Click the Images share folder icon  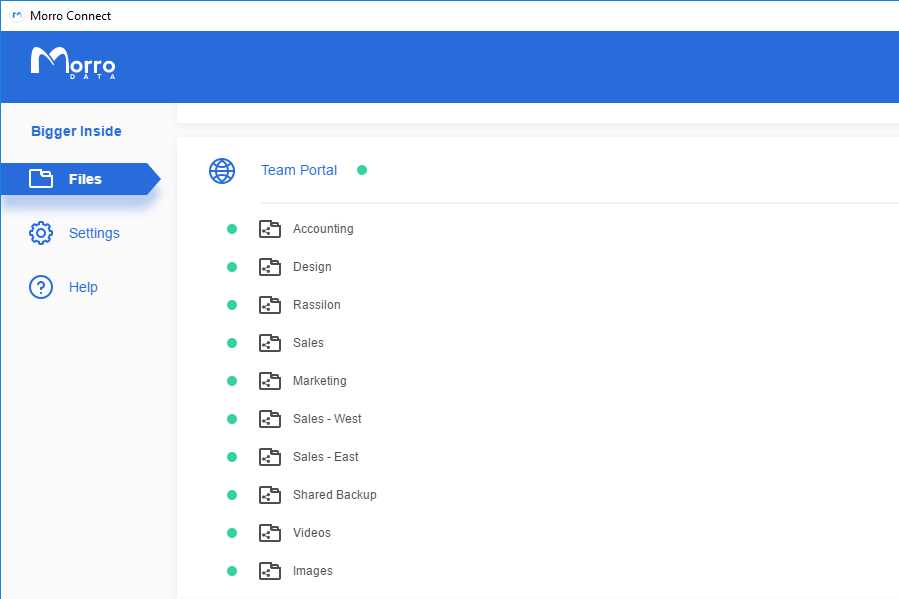[x=269, y=571]
